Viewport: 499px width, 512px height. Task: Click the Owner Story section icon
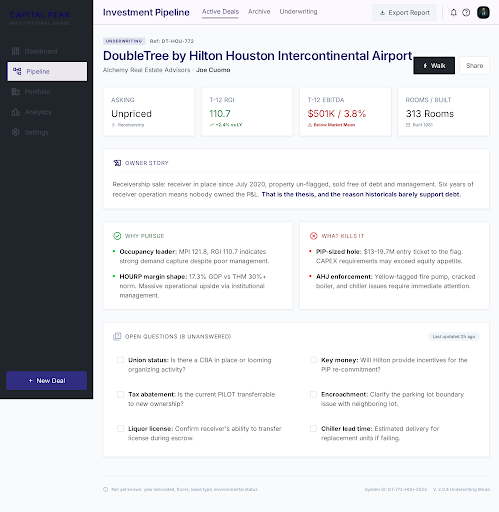click(117, 163)
